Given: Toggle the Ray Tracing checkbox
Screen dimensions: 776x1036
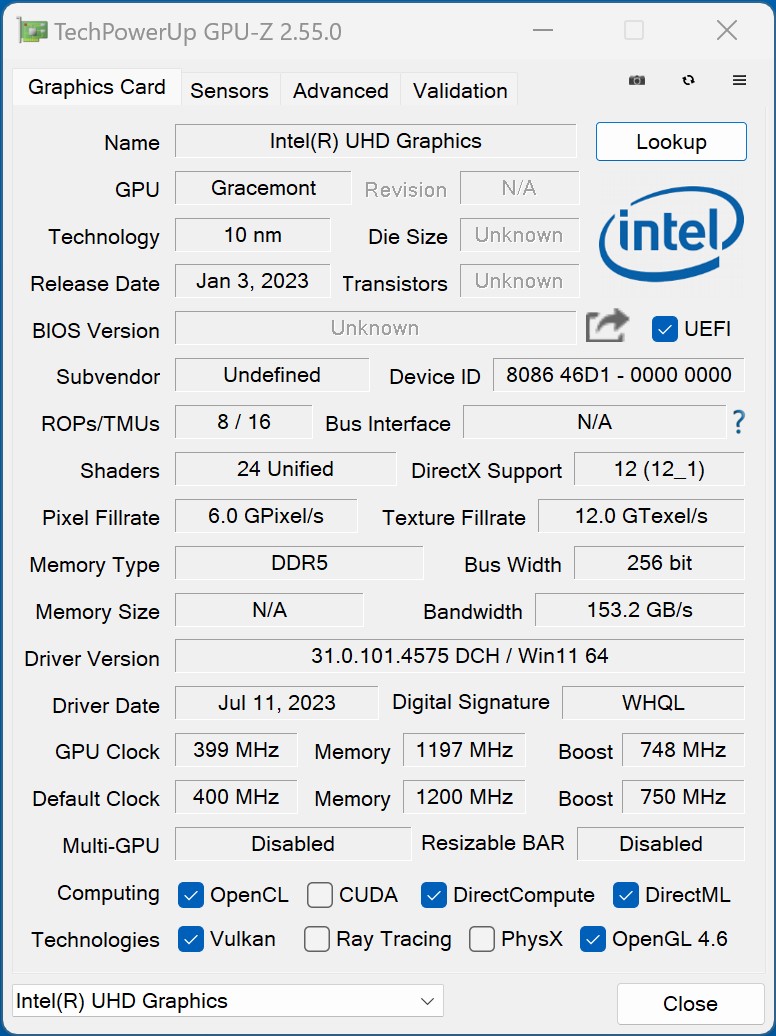Looking at the screenshot, I should [x=317, y=939].
